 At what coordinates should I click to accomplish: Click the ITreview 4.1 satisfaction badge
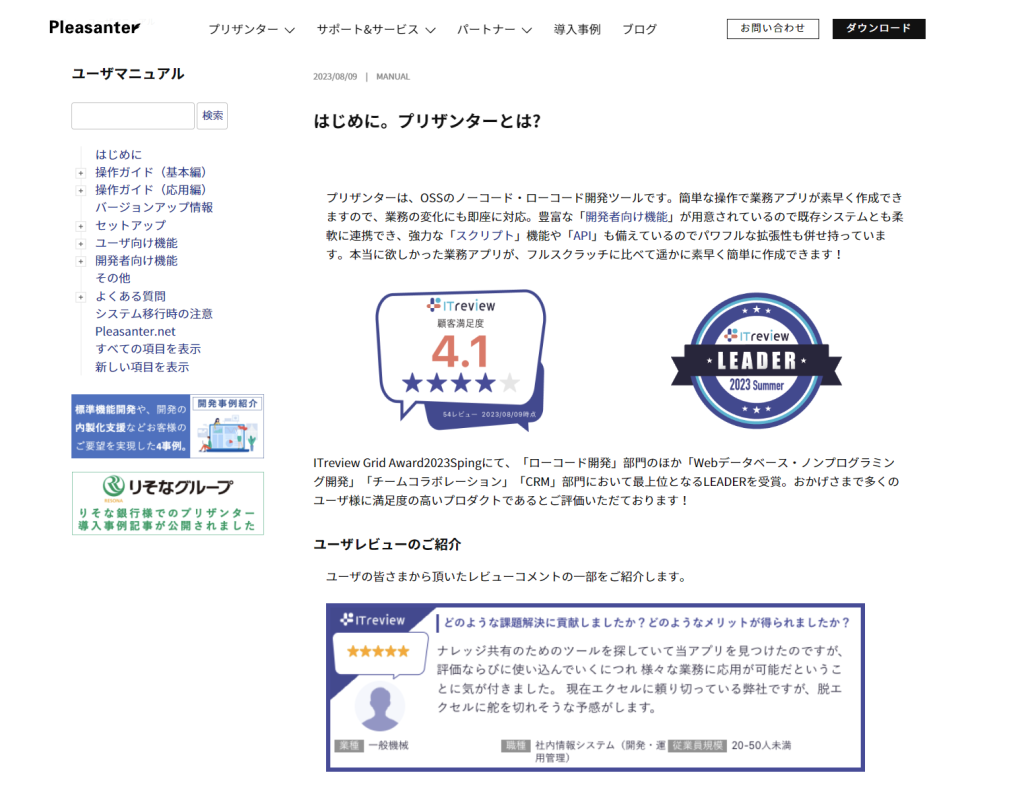(461, 360)
